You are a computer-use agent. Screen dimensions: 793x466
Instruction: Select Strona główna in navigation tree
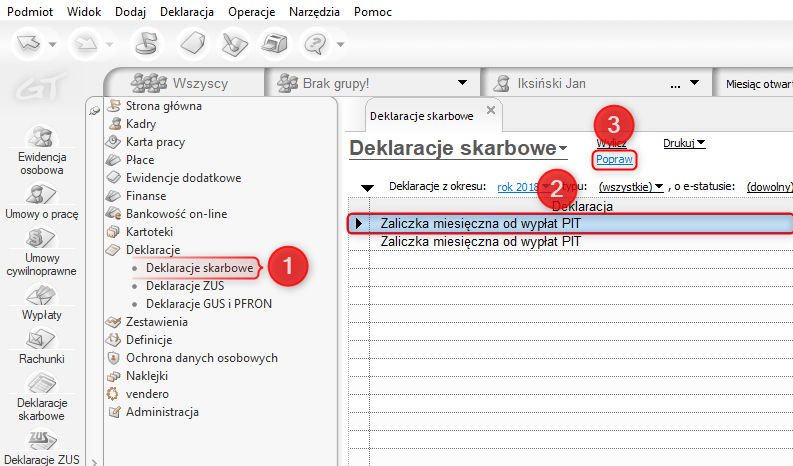click(x=163, y=106)
